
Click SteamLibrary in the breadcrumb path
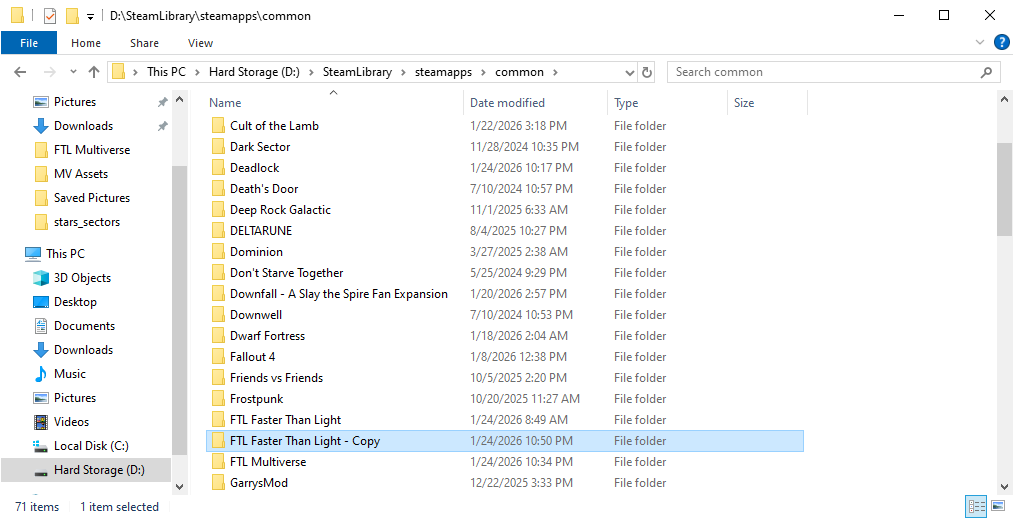tap(358, 72)
